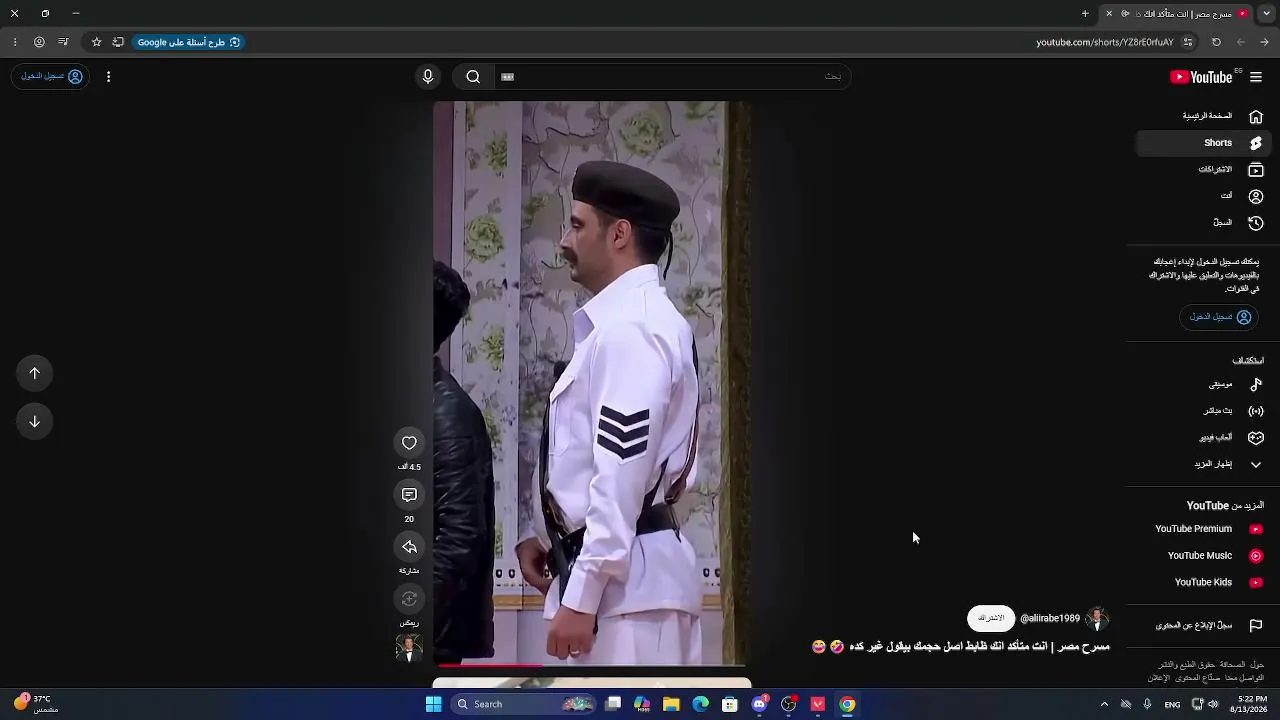Toggle the YouTube hamburger guide menu

(x=1256, y=77)
